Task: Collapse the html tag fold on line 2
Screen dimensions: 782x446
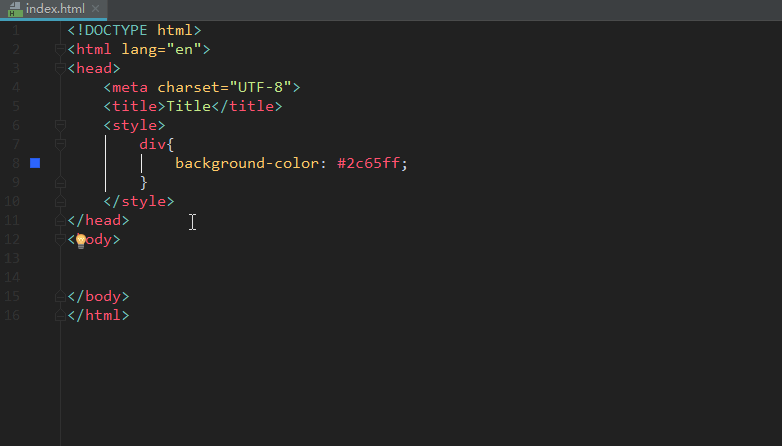Action: 60,49
